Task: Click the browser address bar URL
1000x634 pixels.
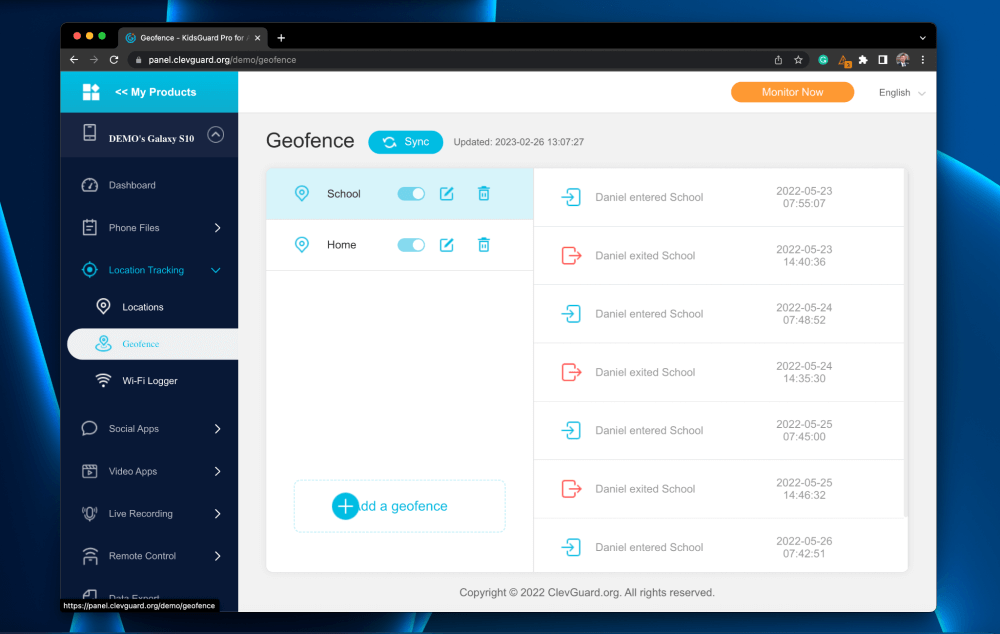Action: coord(222,60)
